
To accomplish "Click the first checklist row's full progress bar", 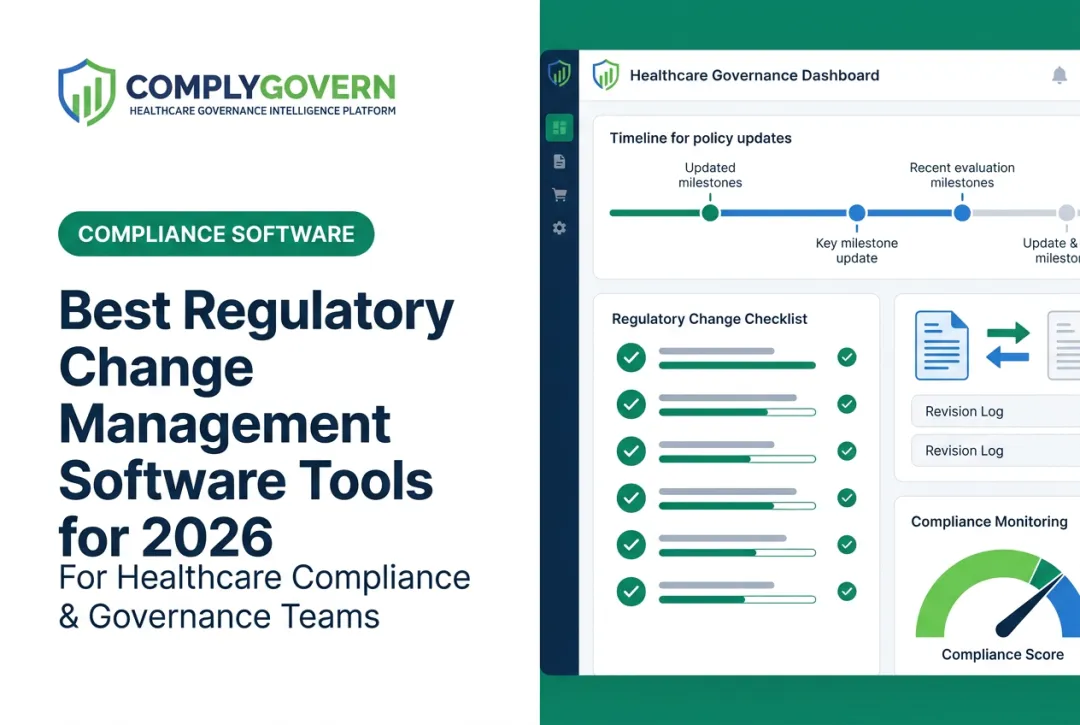I will (737, 366).
